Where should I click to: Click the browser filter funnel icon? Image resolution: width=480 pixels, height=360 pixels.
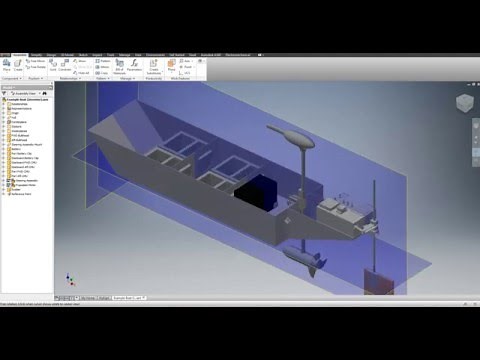(4, 93)
